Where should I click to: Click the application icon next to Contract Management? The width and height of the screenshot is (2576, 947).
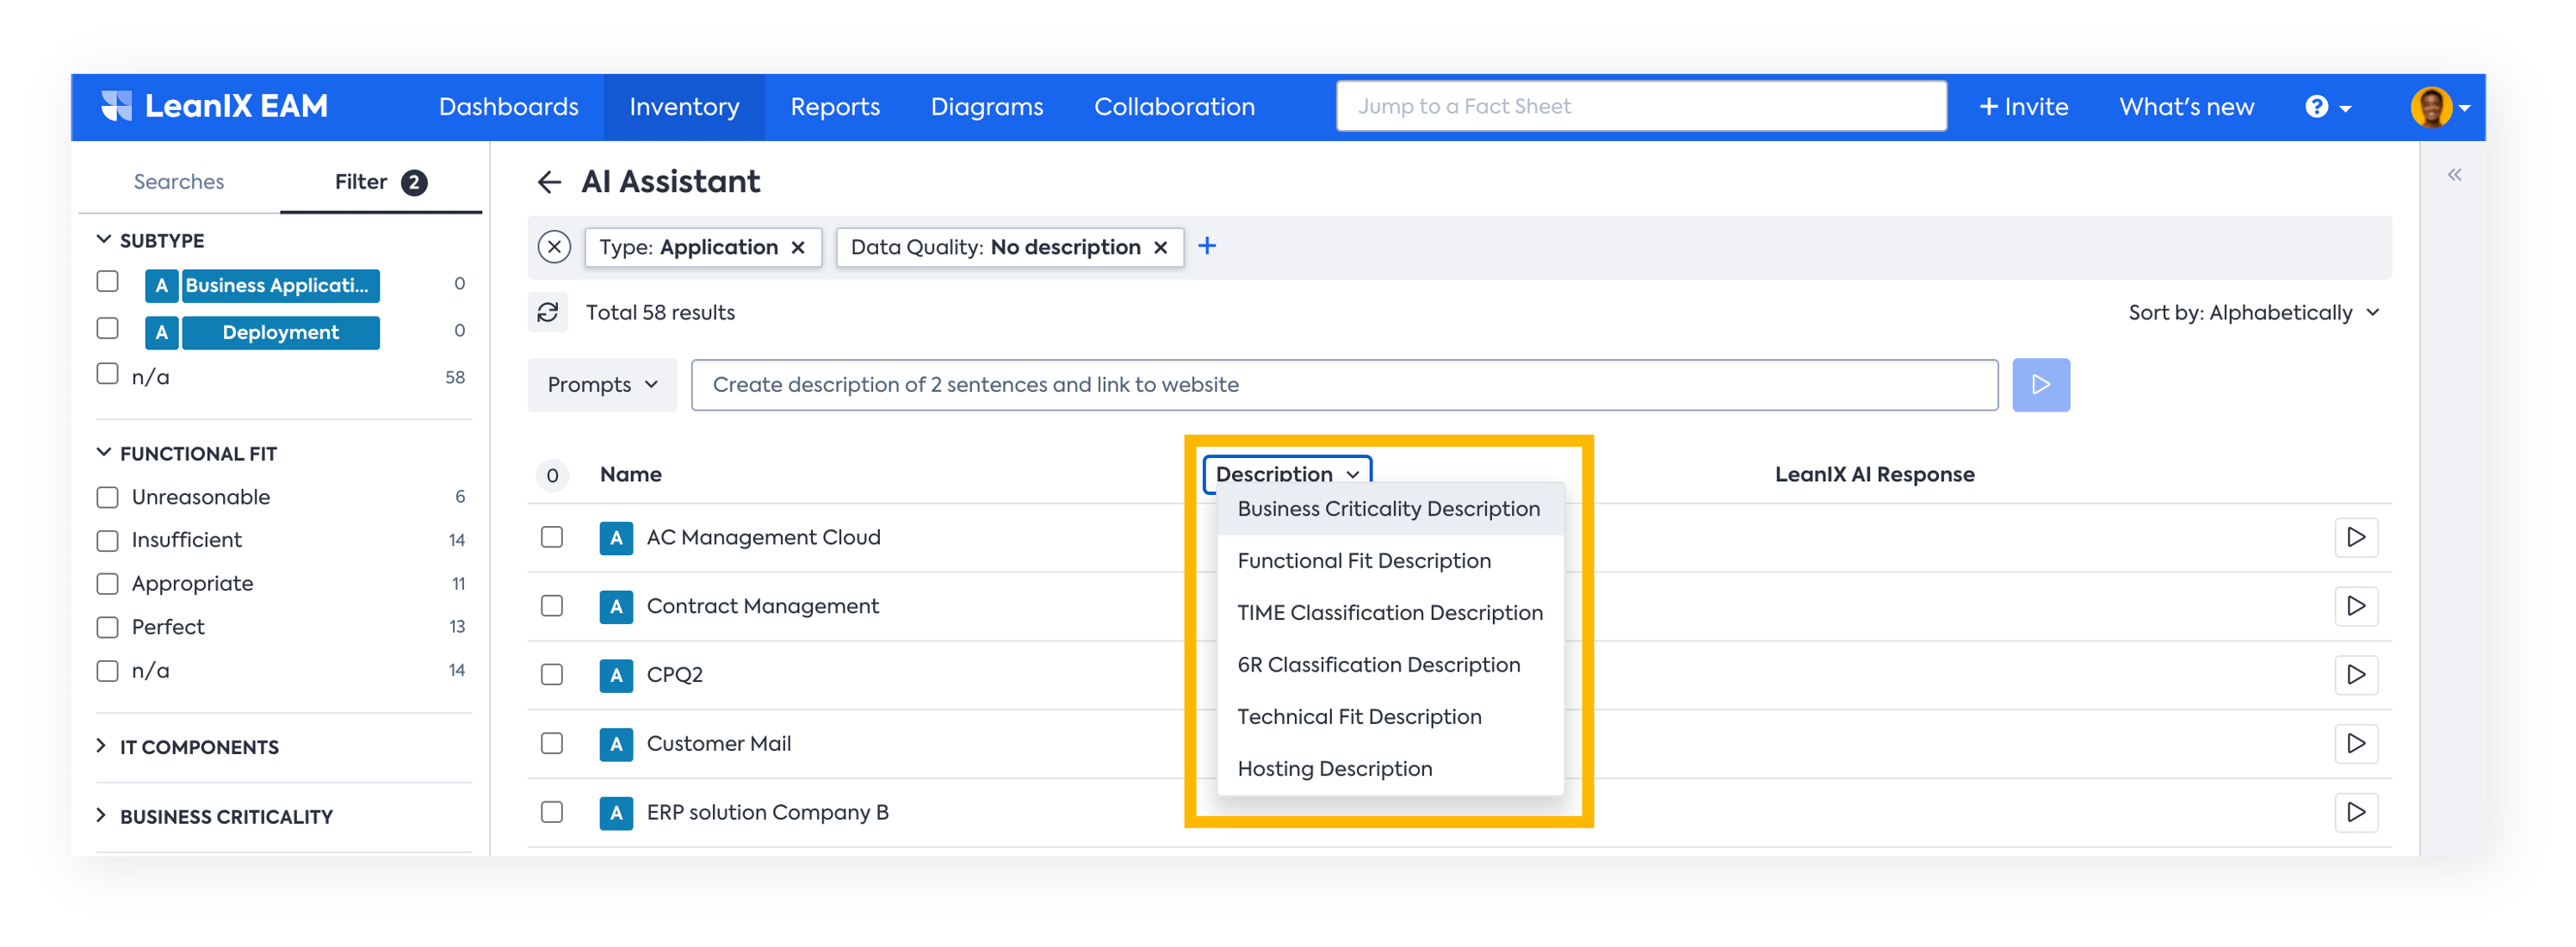coord(616,606)
